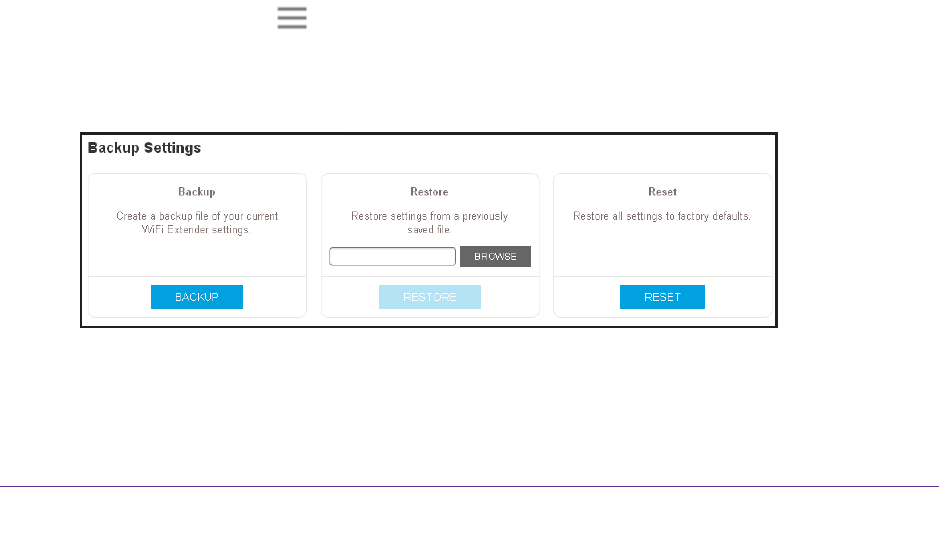Click text 'Create a backup file of your current'
Screen dimensions: 941x554
pyautogui.click(x=197, y=216)
